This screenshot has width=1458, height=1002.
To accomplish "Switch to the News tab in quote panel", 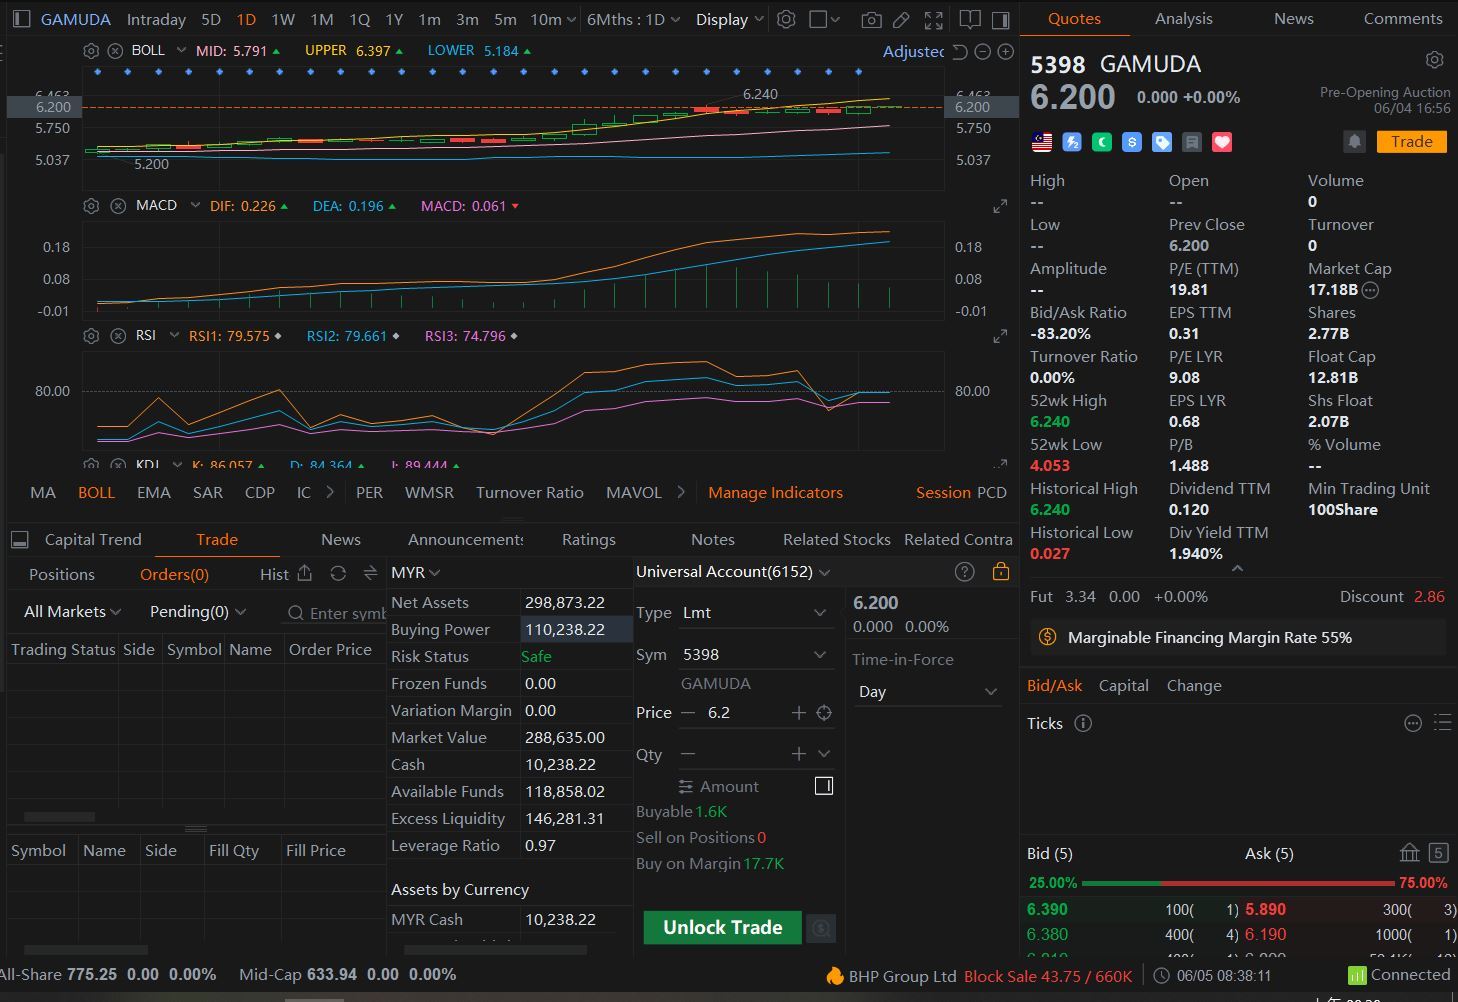I will [x=1293, y=18].
